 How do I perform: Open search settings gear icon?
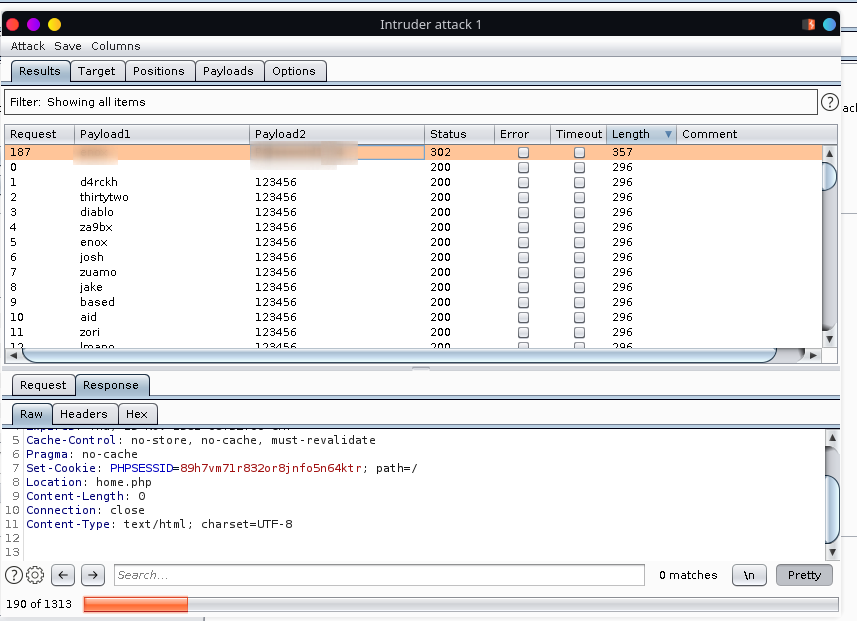tap(35, 575)
